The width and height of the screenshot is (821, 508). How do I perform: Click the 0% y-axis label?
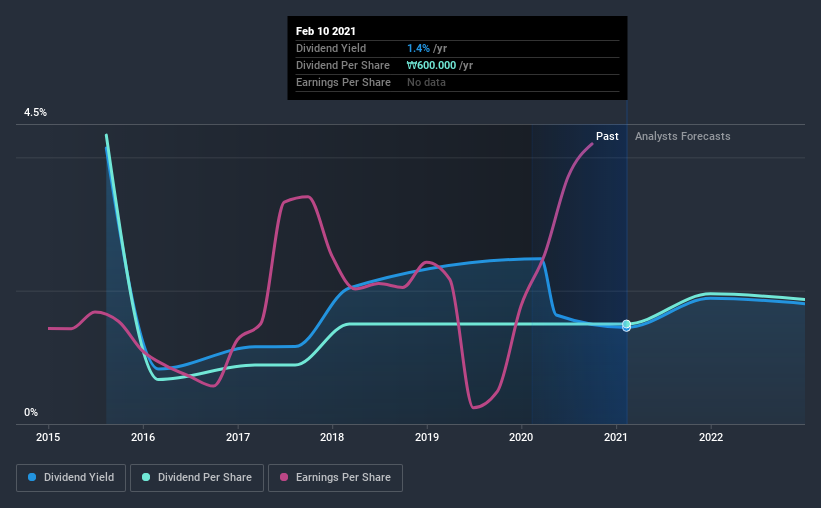click(x=31, y=413)
